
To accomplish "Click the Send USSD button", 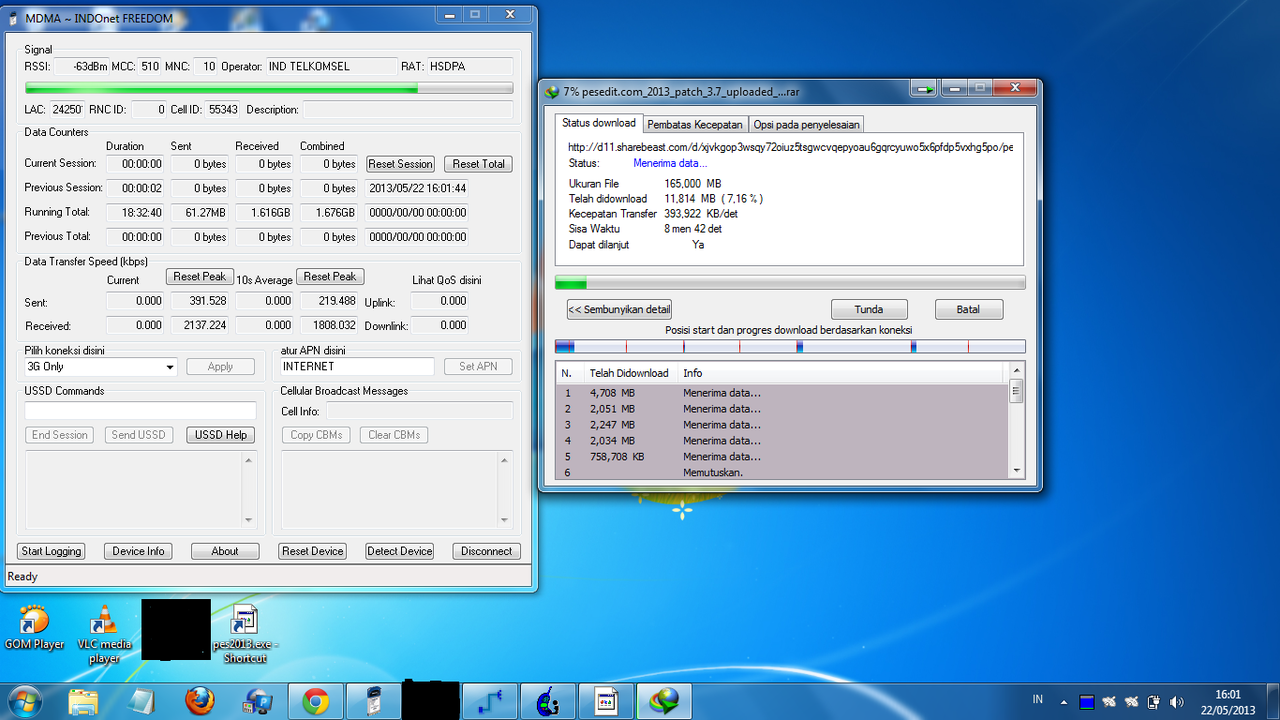I will point(139,435).
